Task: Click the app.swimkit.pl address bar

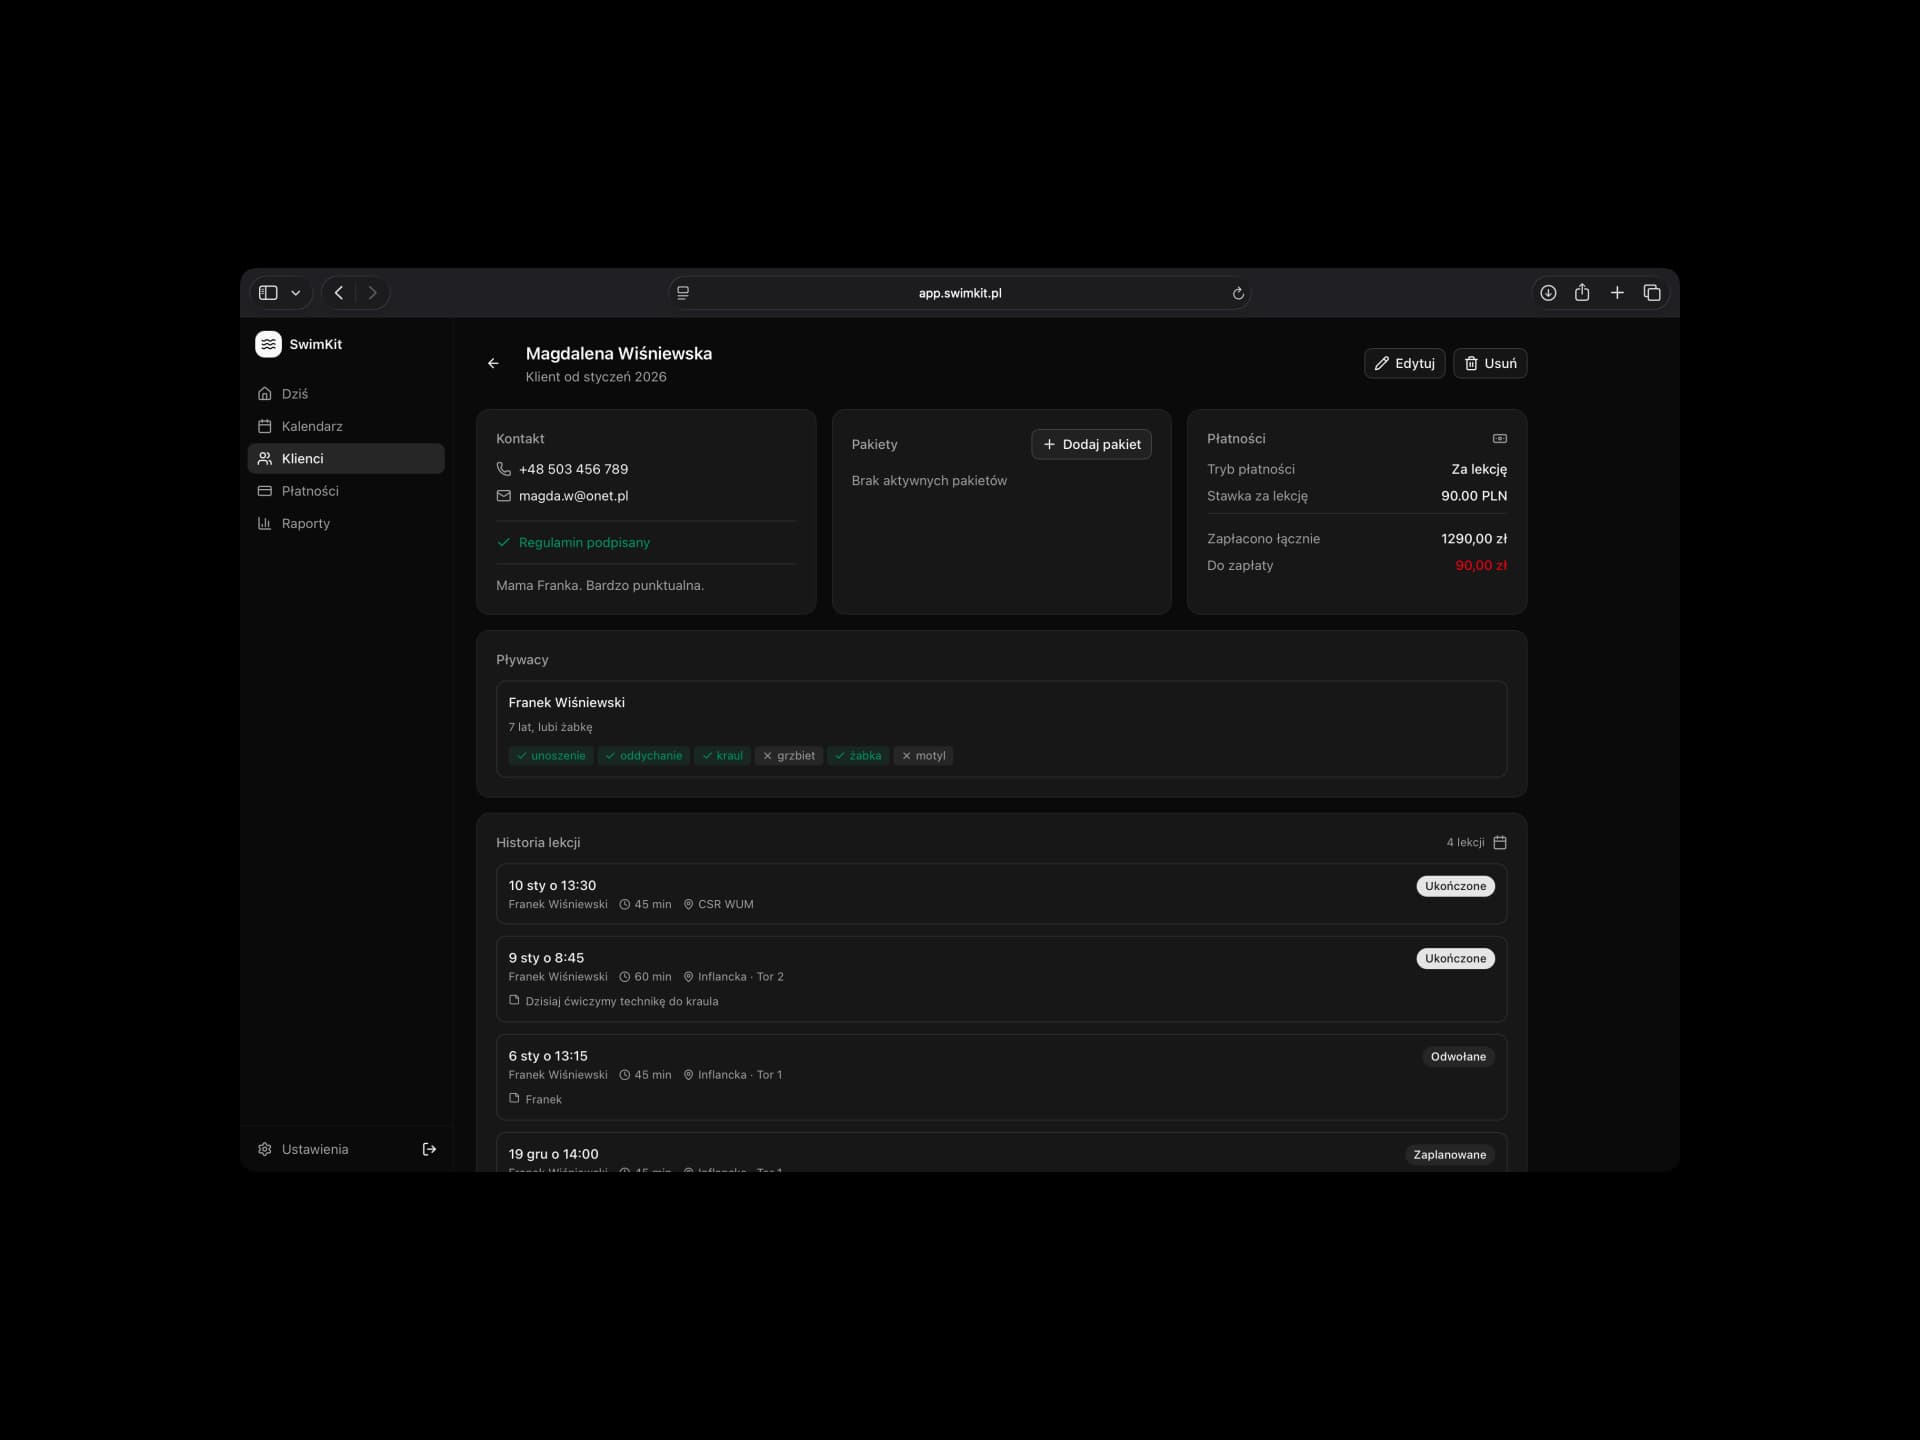Action: [x=959, y=292]
